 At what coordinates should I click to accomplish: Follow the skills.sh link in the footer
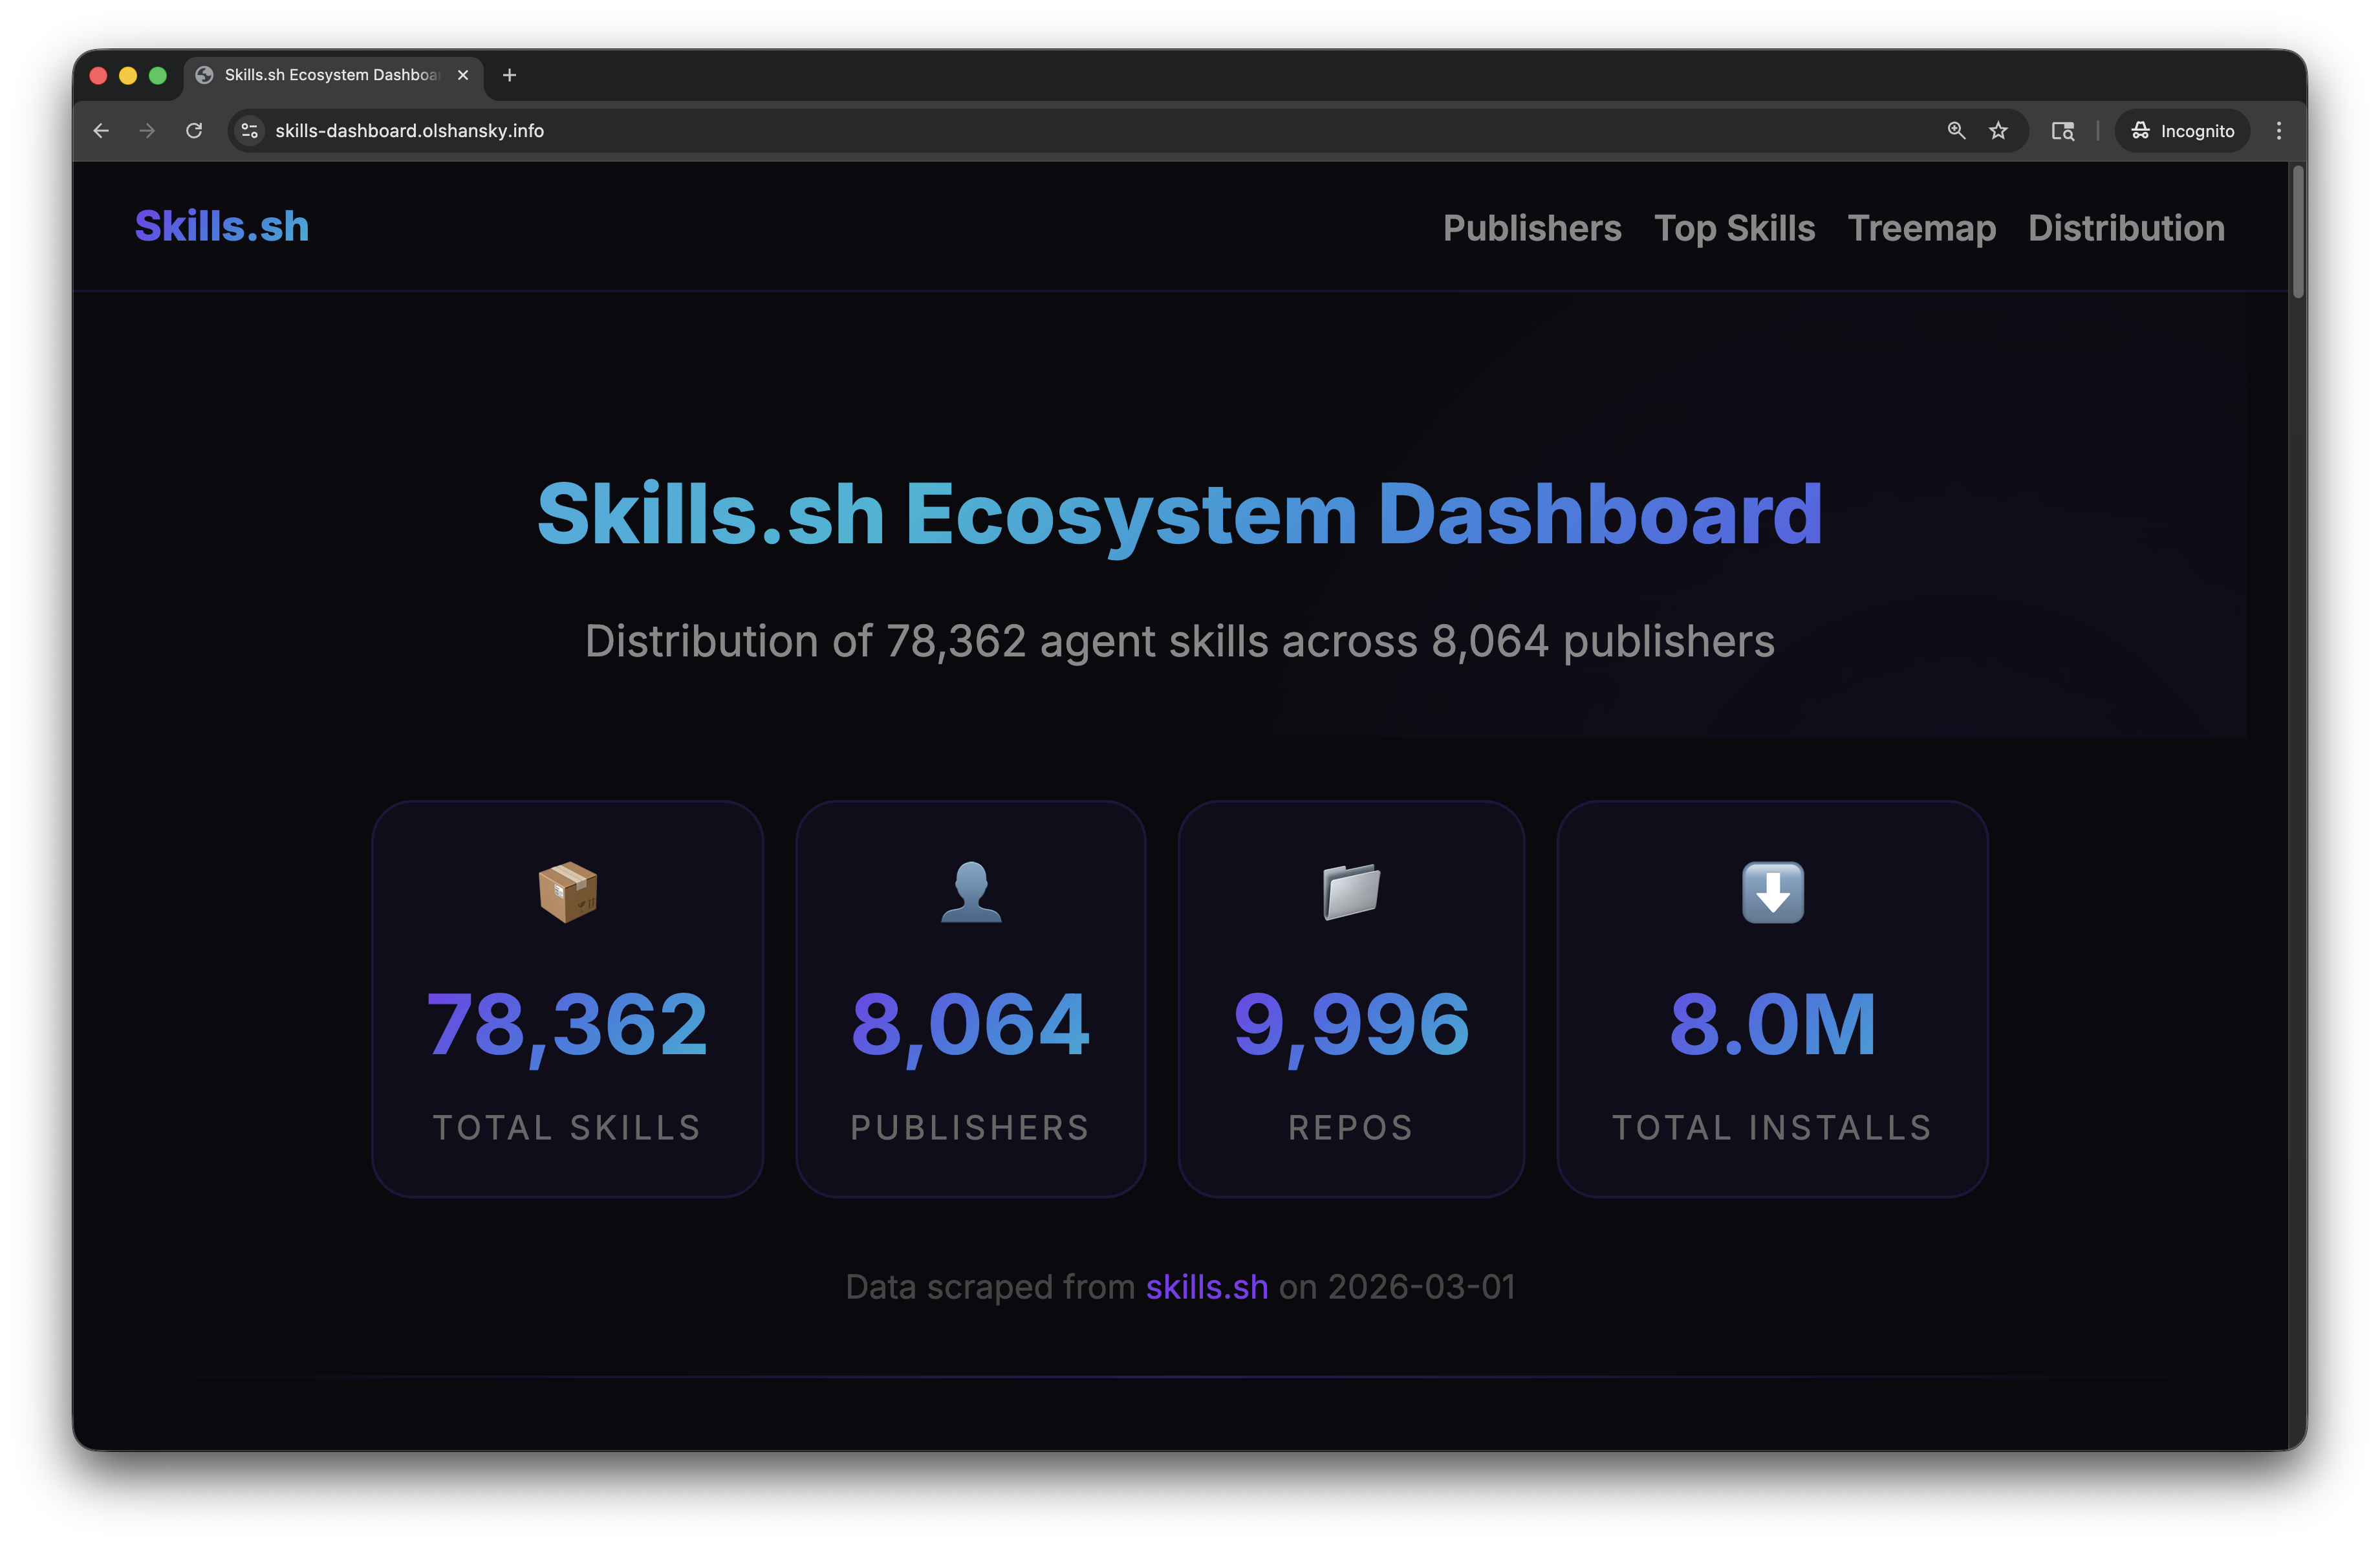[1207, 1287]
